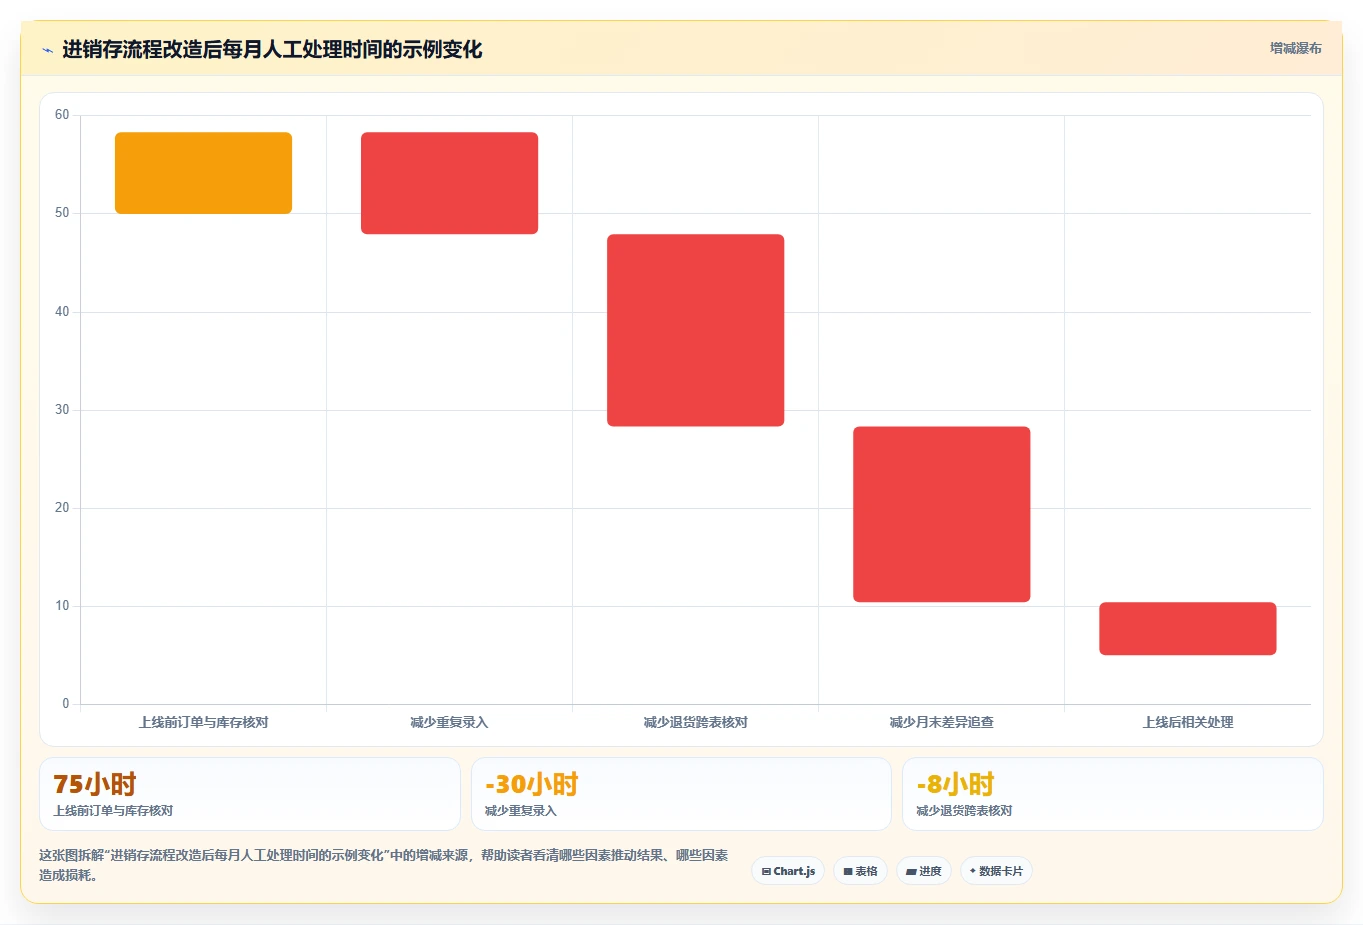Click the y-axis value 30
This screenshot has width=1363, height=925.
(x=62, y=410)
